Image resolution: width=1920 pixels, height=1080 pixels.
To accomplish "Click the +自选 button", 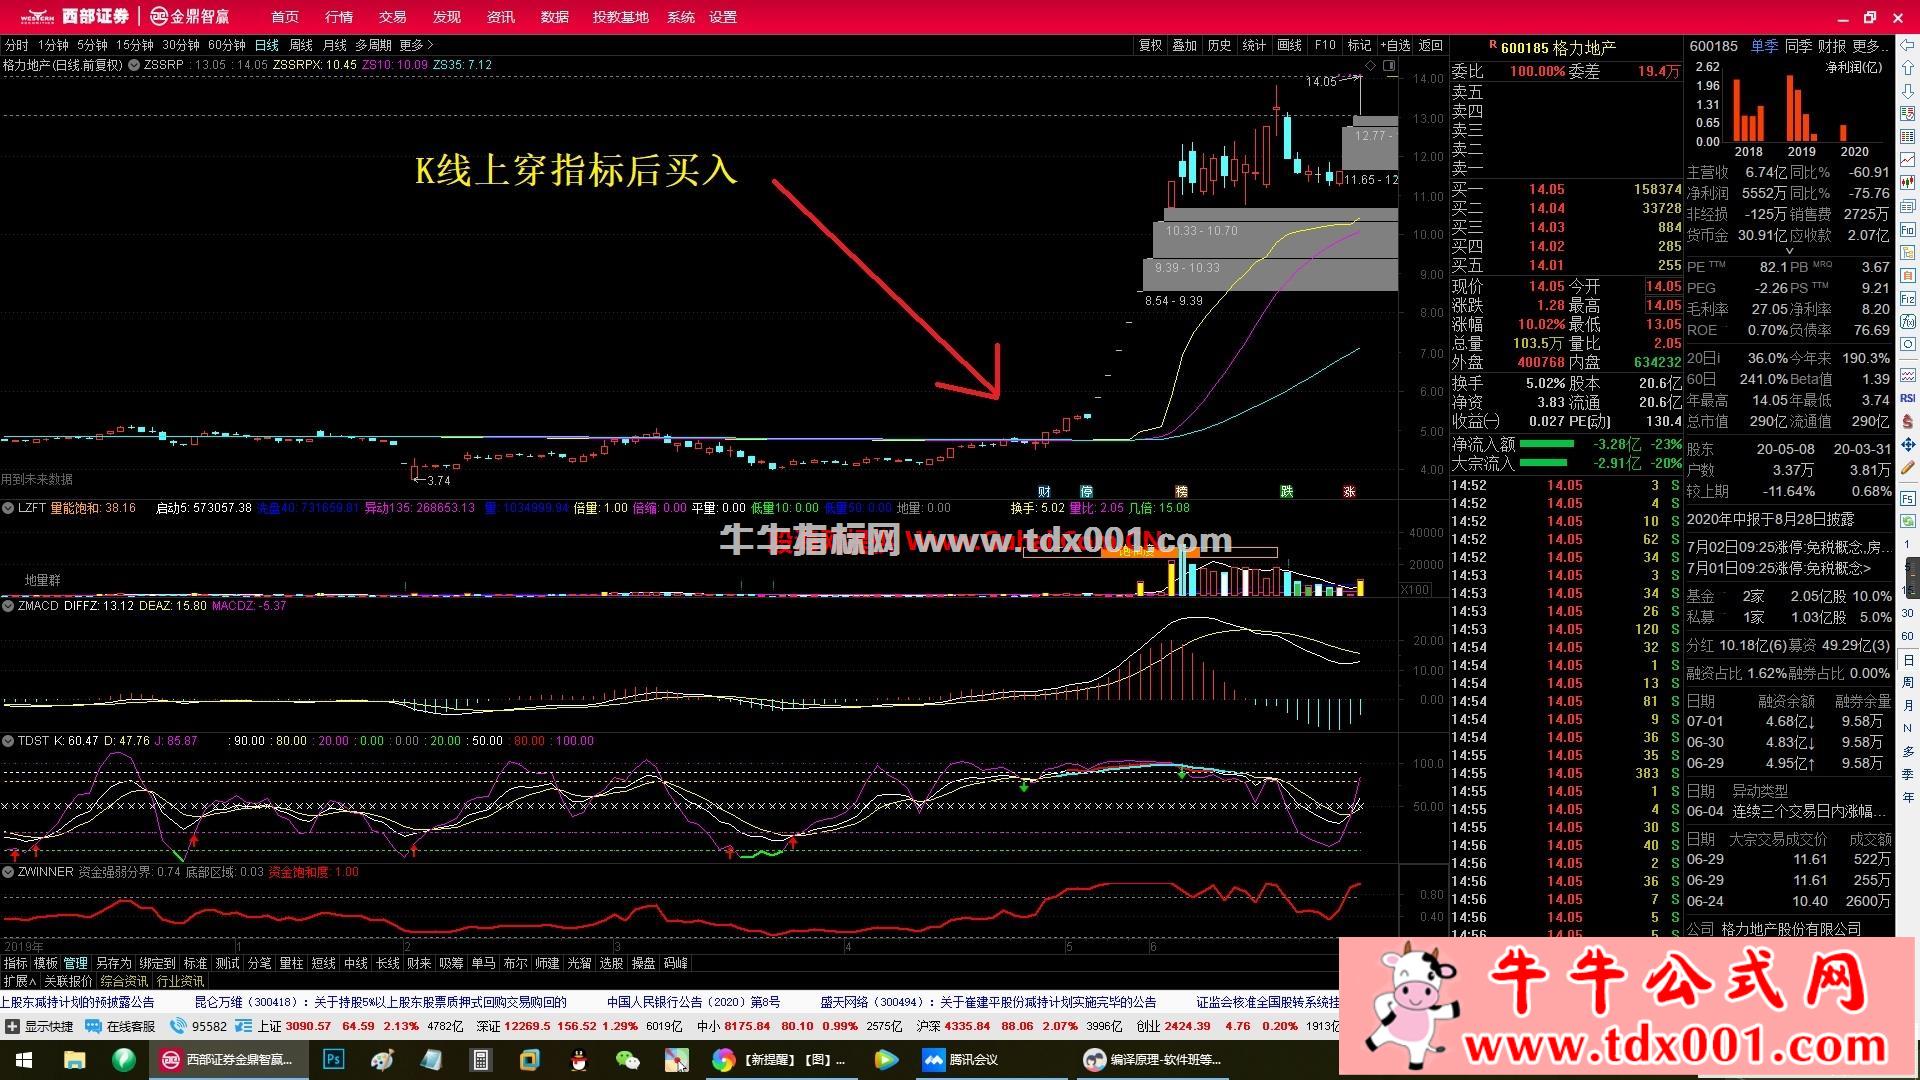I will (1395, 45).
